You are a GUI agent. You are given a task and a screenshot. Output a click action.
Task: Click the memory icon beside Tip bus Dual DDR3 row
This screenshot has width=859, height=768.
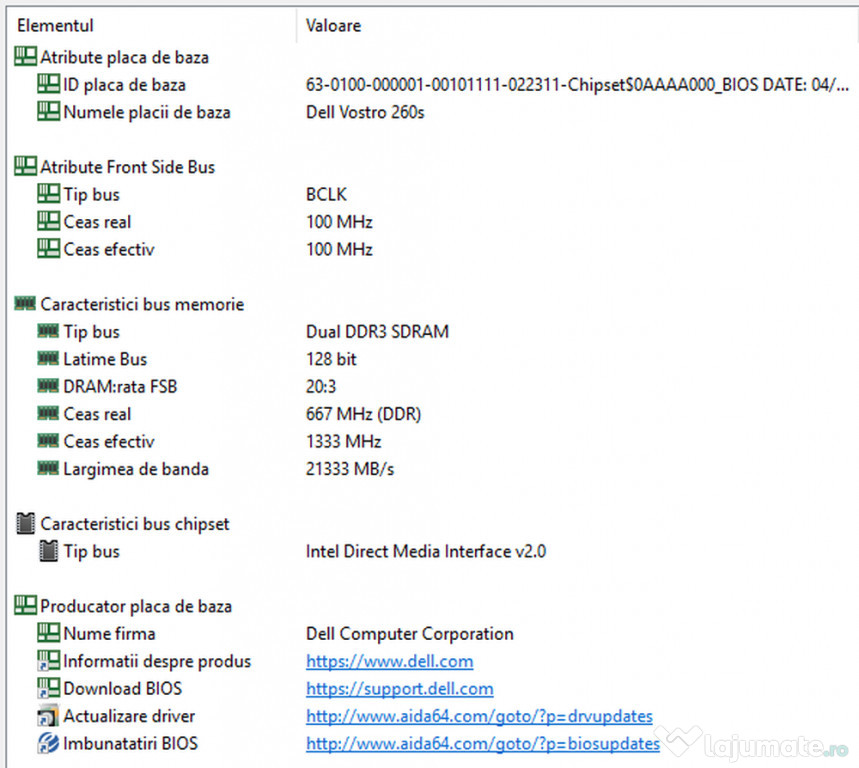48,330
